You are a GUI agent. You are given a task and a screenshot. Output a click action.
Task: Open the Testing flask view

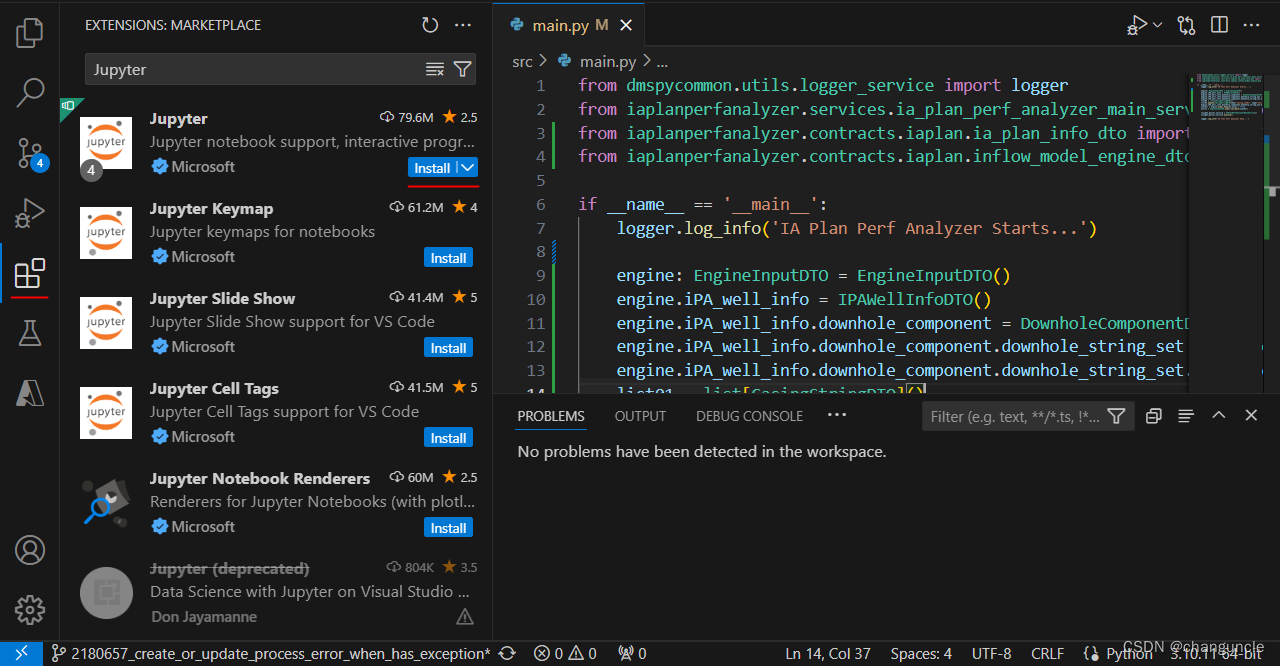click(x=30, y=333)
